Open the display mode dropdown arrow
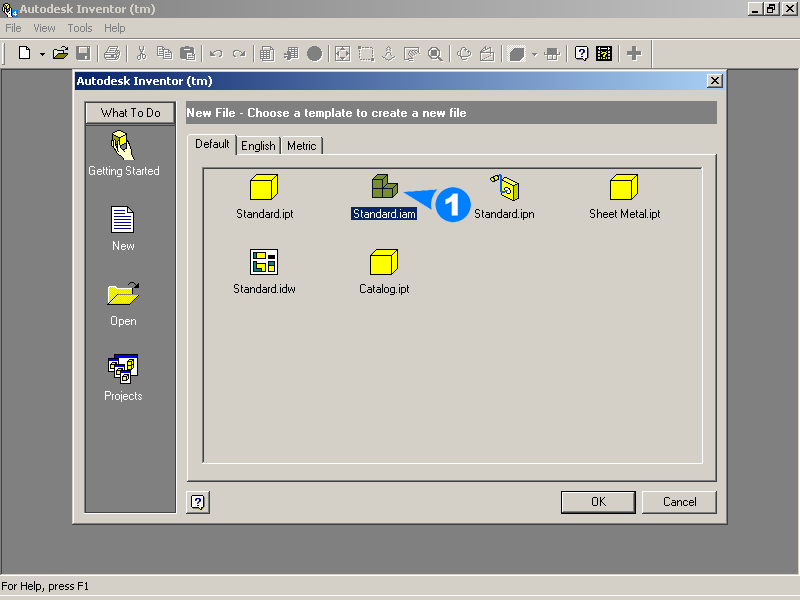The height and width of the screenshot is (600, 800). [x=534, y=54]
